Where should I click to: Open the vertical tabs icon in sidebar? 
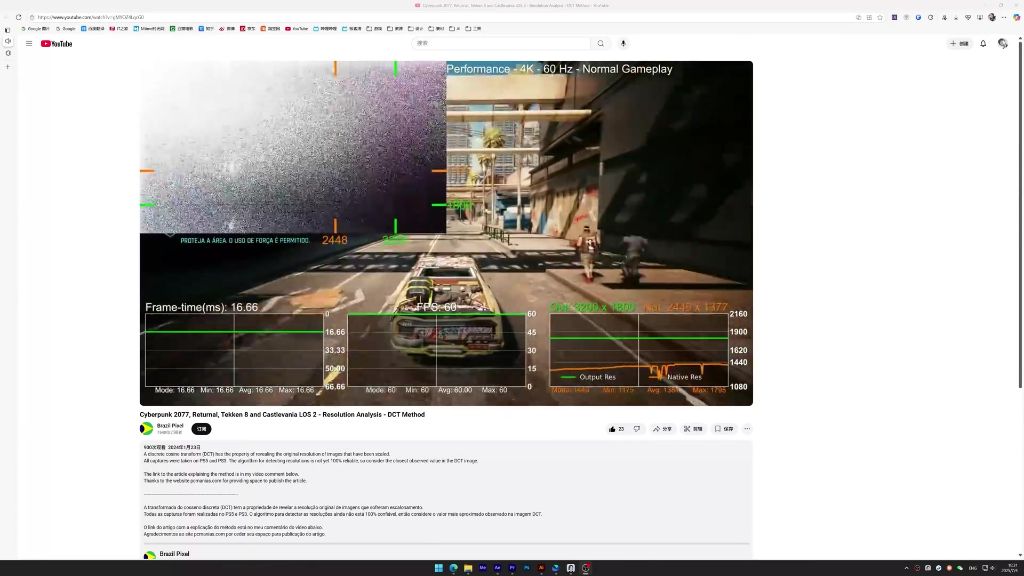pyautogui.click(x=8, y=30)
